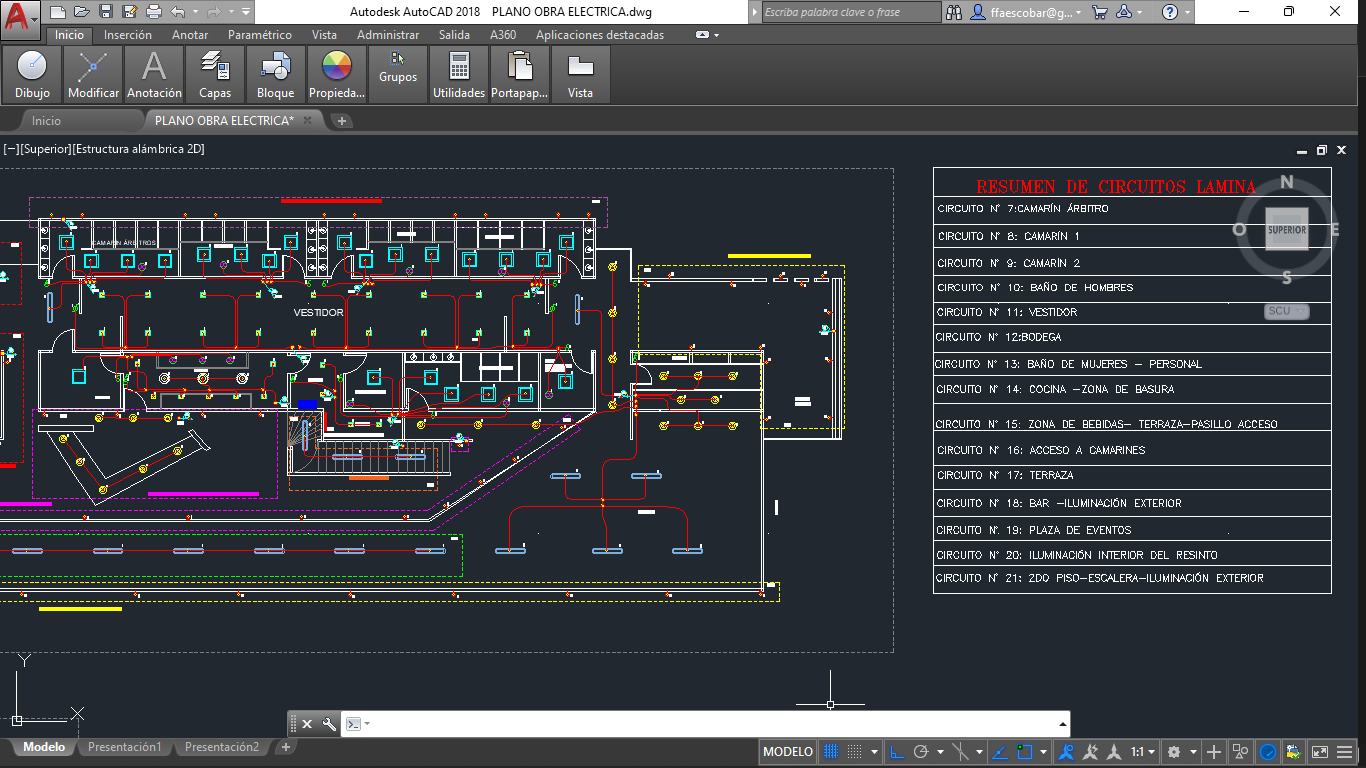
Task: Click the new layout tab plus button
Action: [x=286, y=747]
